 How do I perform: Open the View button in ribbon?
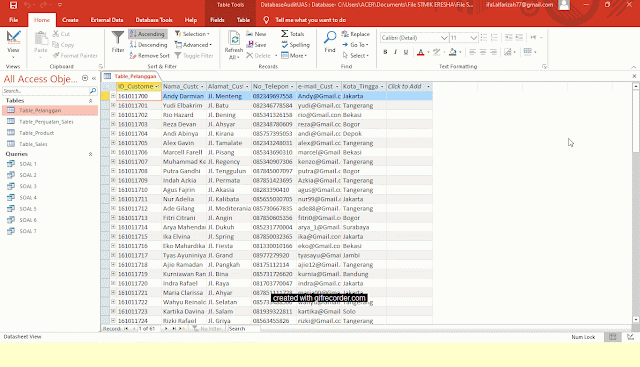pos(13,43)
